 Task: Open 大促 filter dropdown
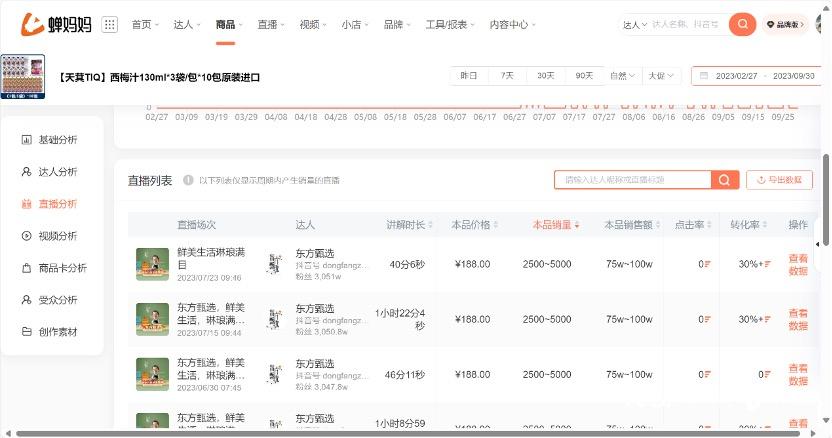point(661,76)
